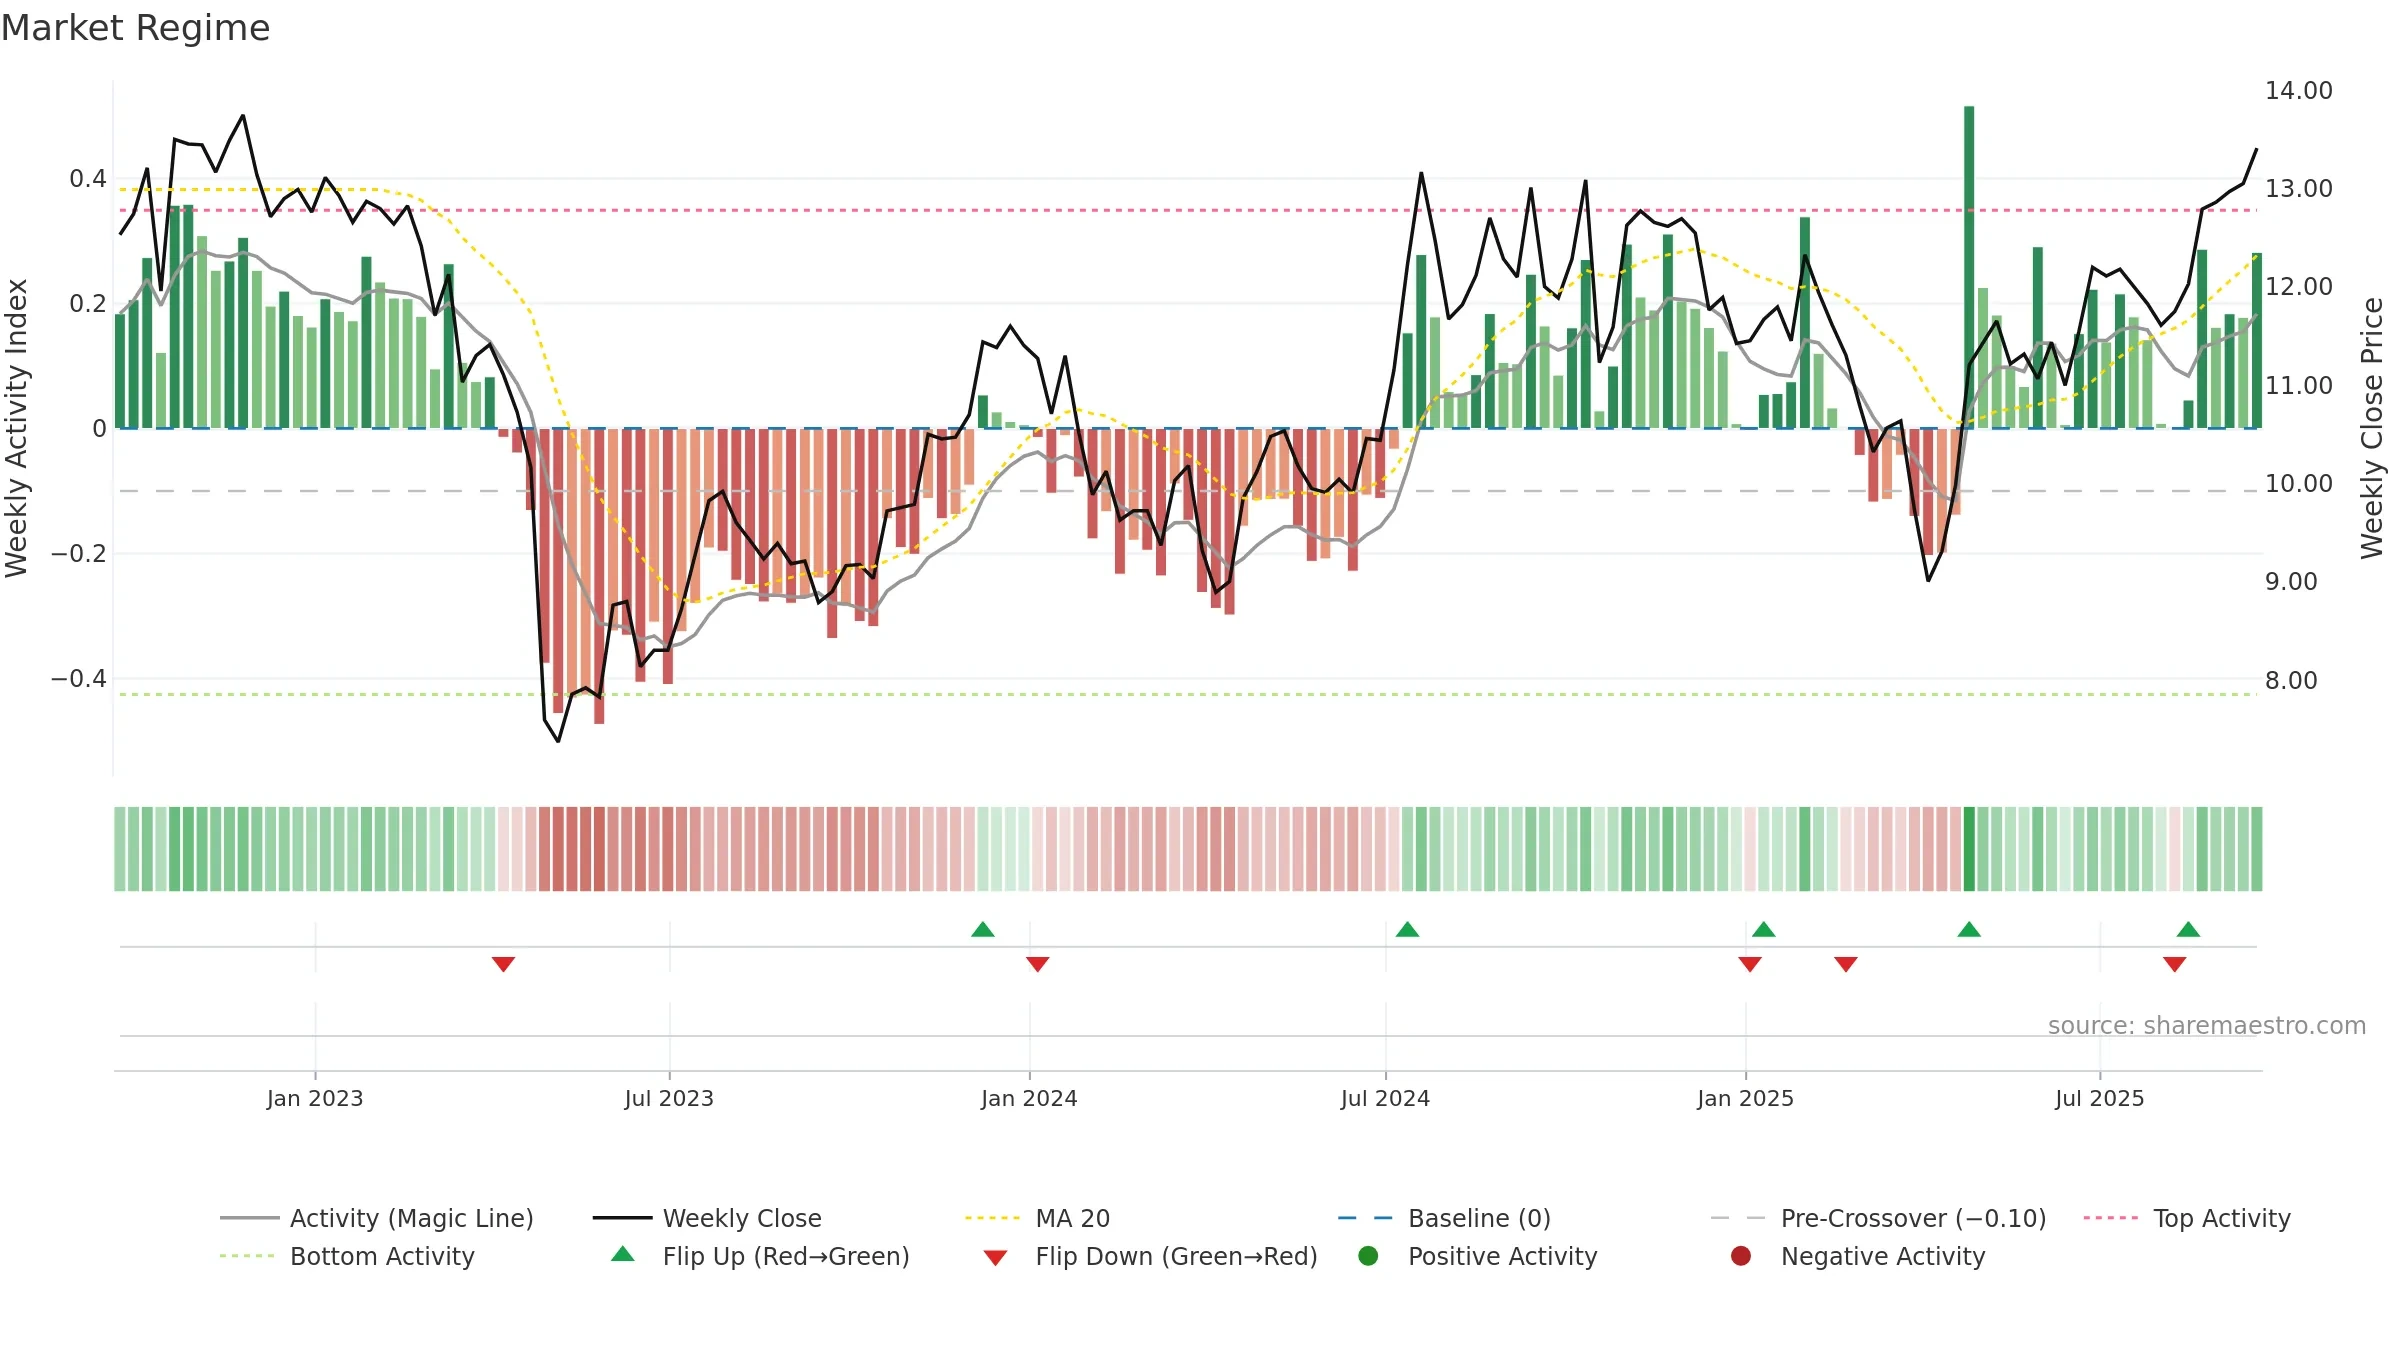2400x1350 pixels.
Task: Click the Jan 2025 axis label
Action: point(1745,1098)
